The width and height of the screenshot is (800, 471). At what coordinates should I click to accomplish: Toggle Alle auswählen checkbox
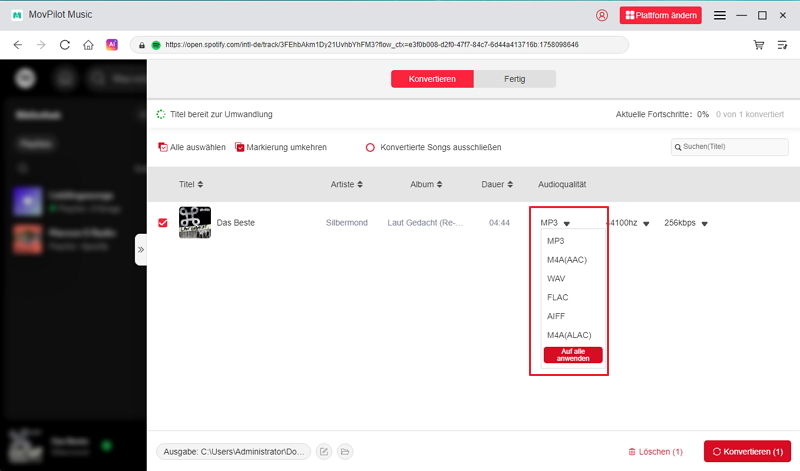point(163,147)
